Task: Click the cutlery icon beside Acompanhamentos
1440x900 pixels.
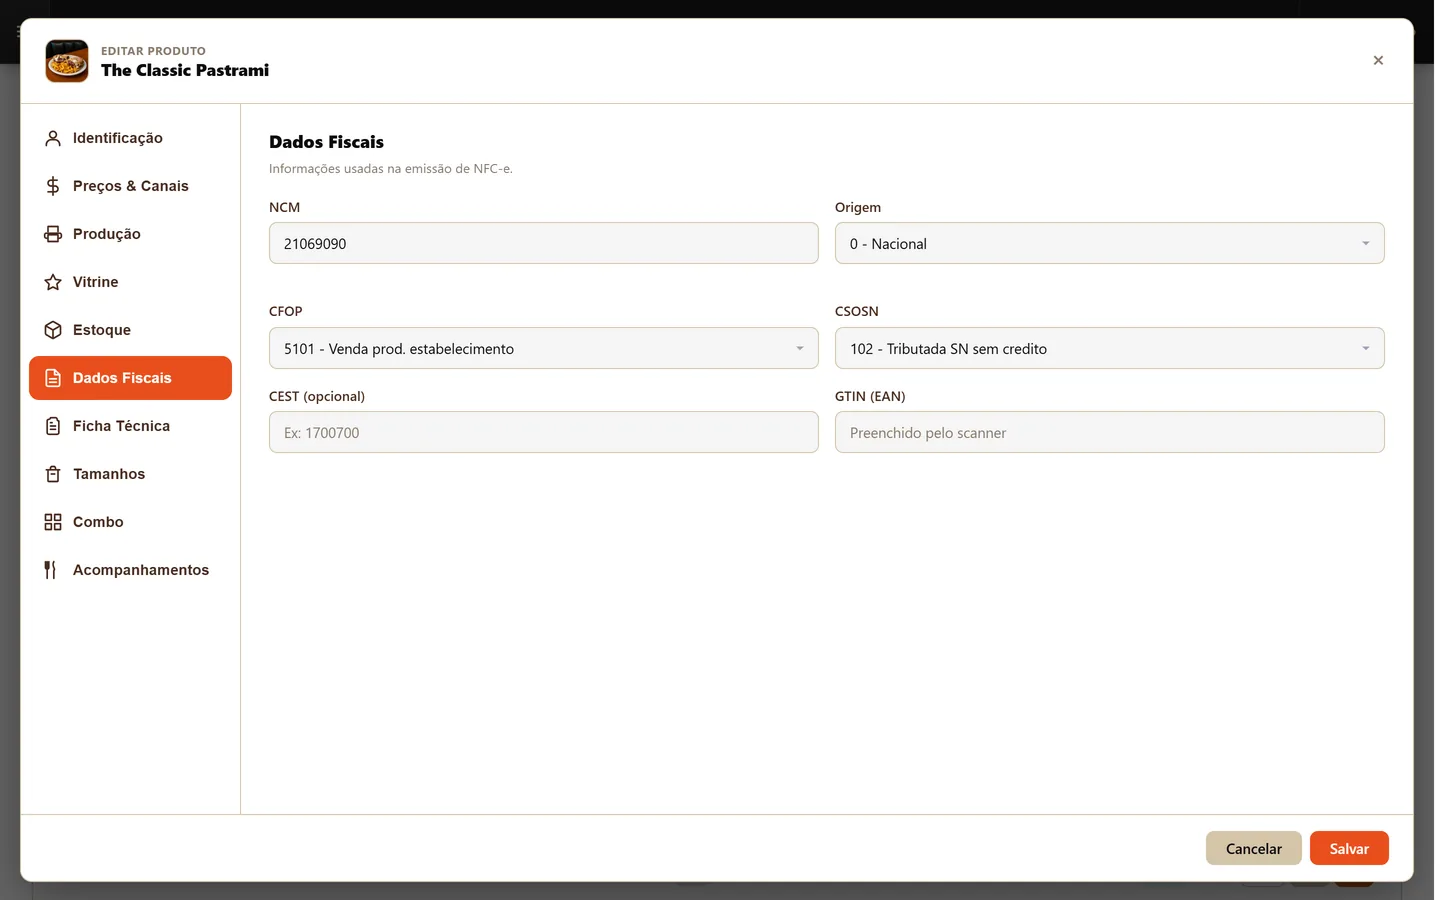Action: pos(51,570)
